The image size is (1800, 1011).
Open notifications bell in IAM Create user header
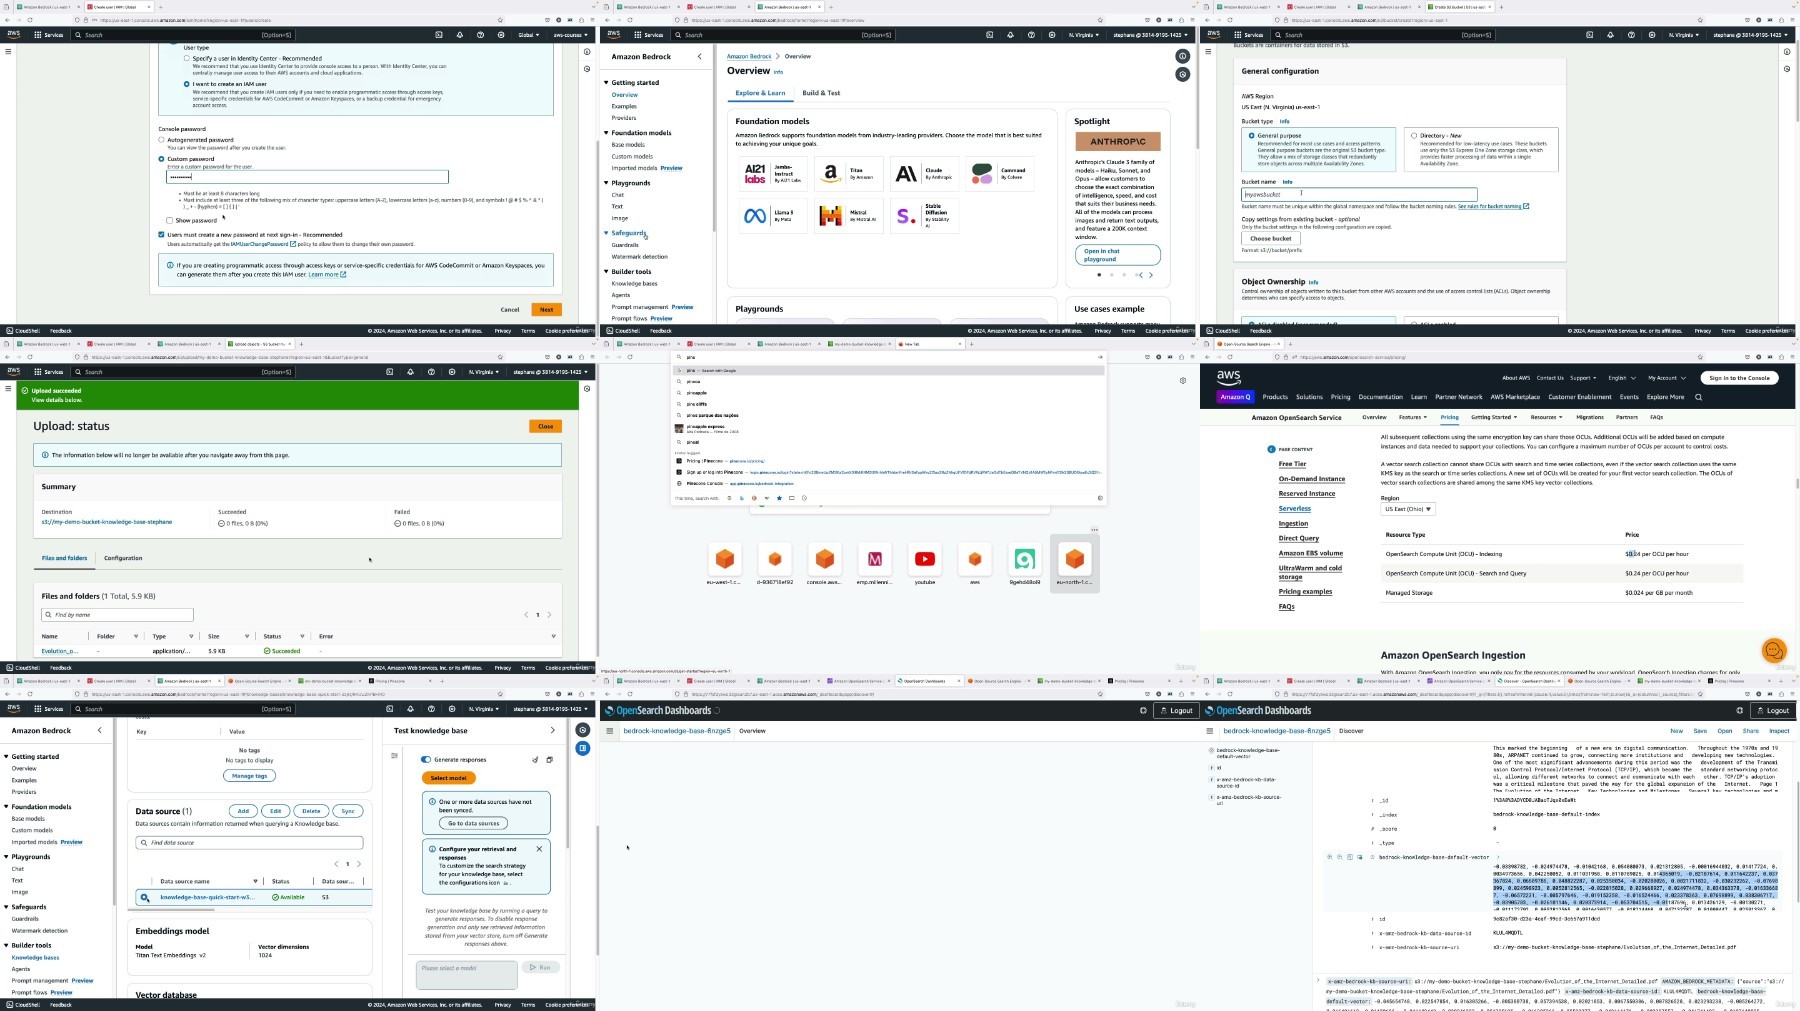pos(460,35)
